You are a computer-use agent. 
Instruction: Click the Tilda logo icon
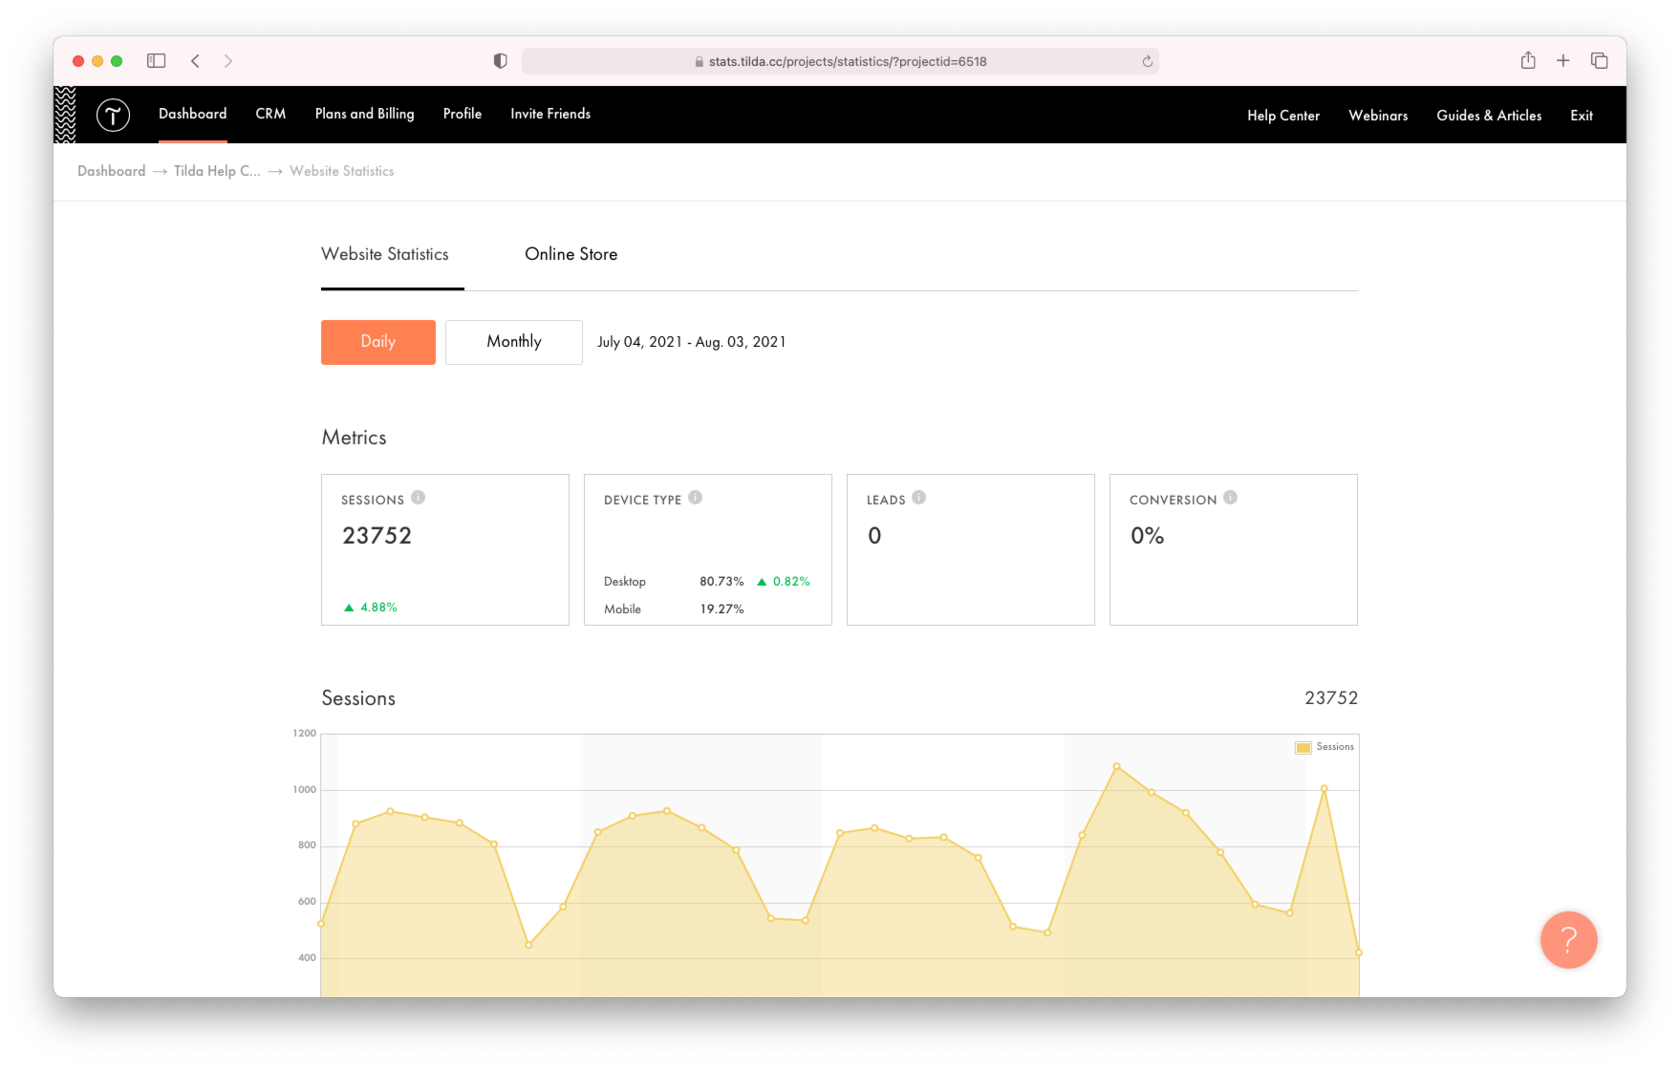[x=113, y=115]
